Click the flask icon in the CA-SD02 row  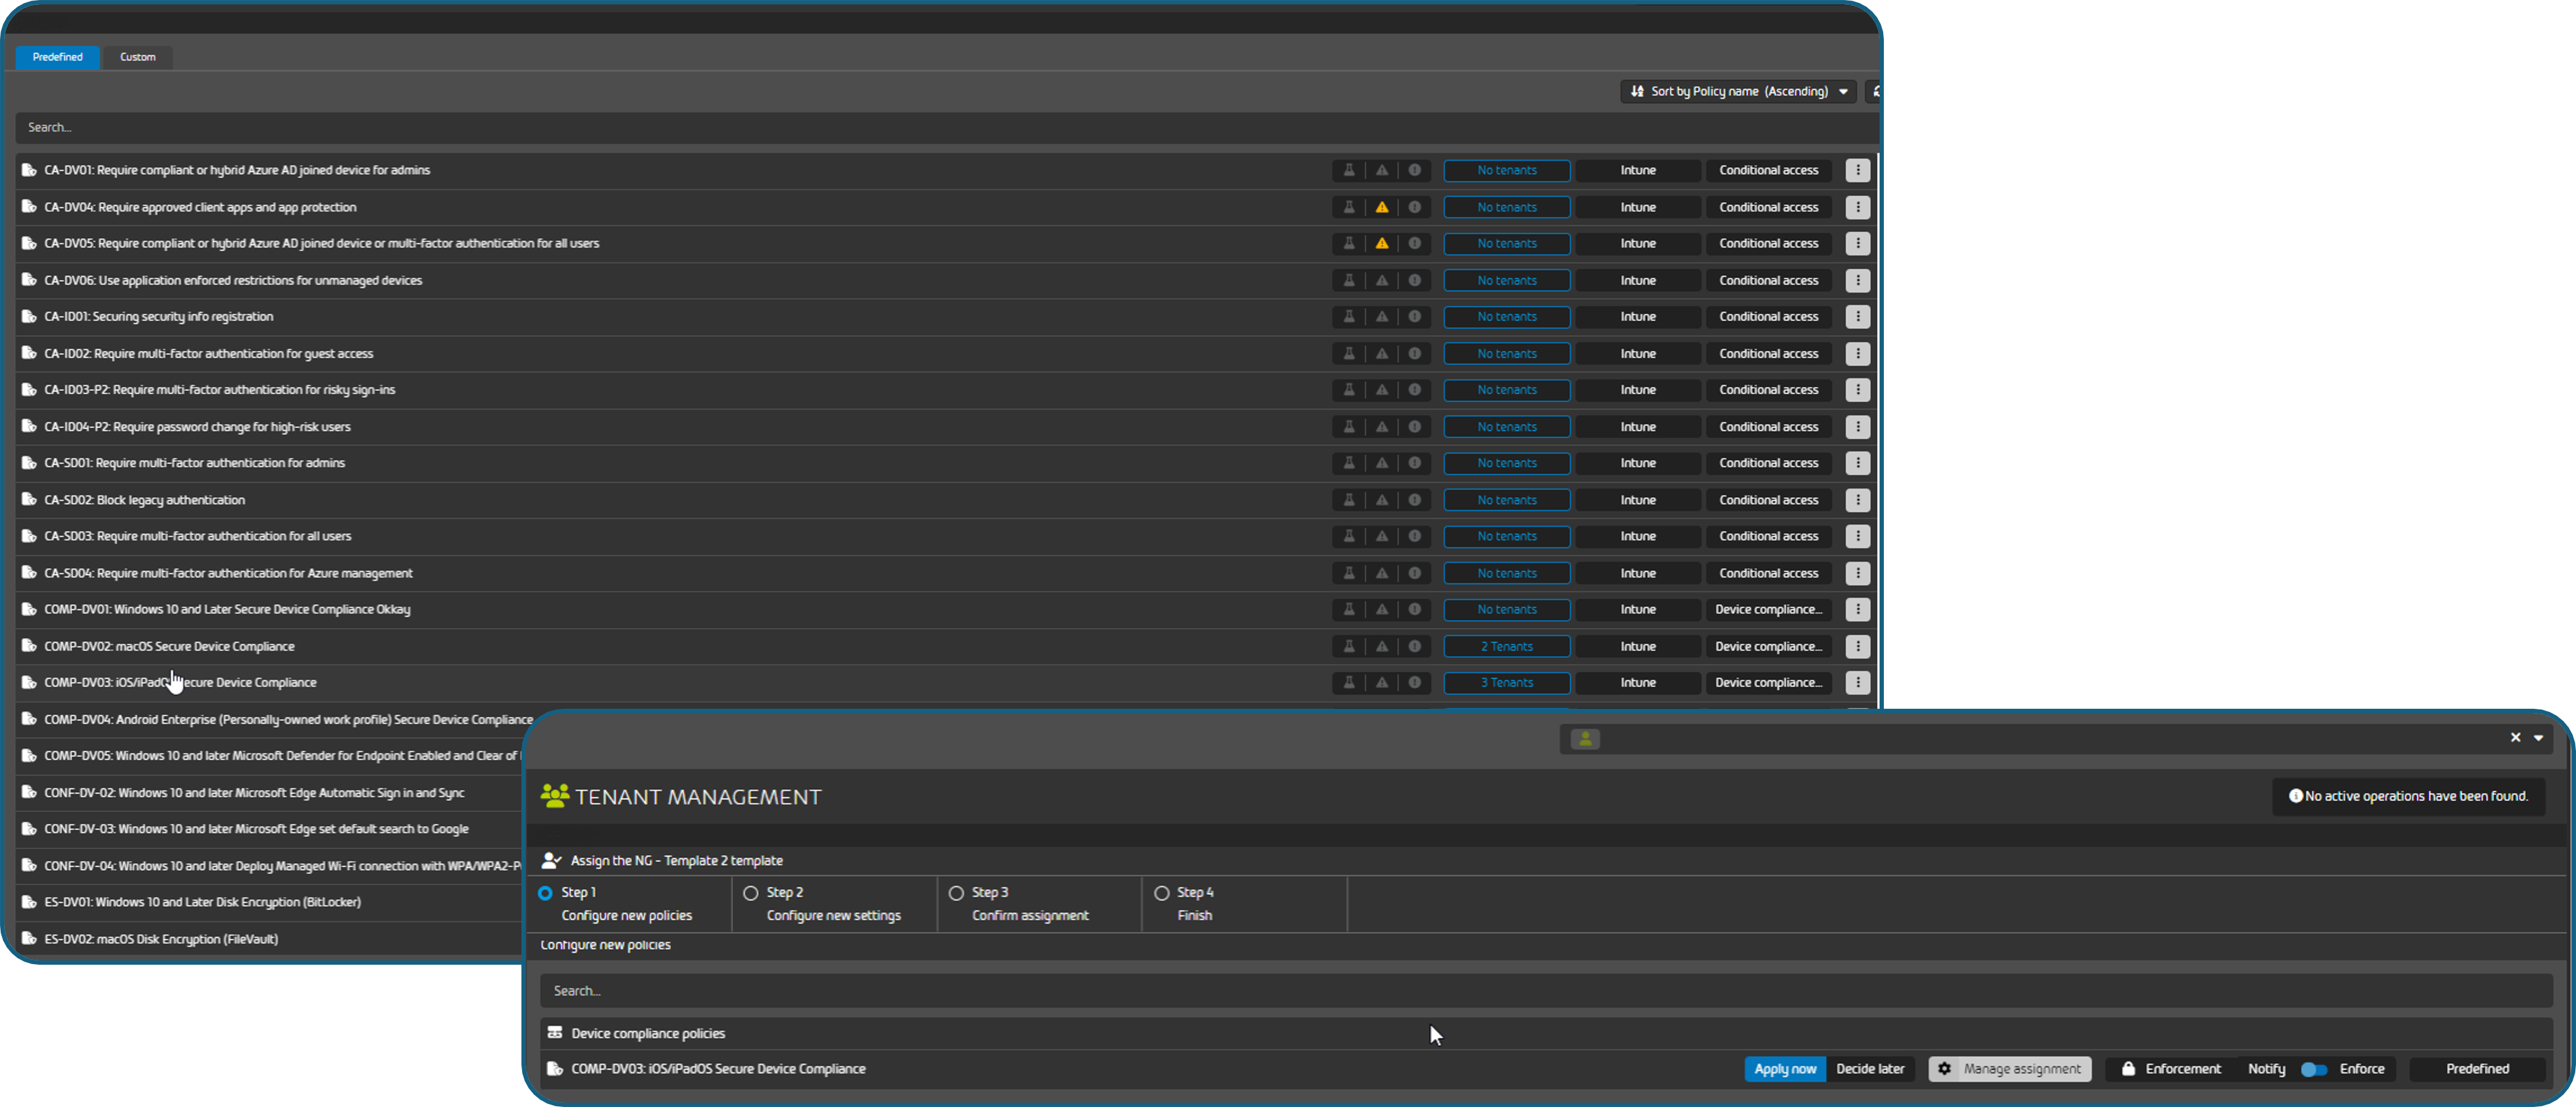1348,500
